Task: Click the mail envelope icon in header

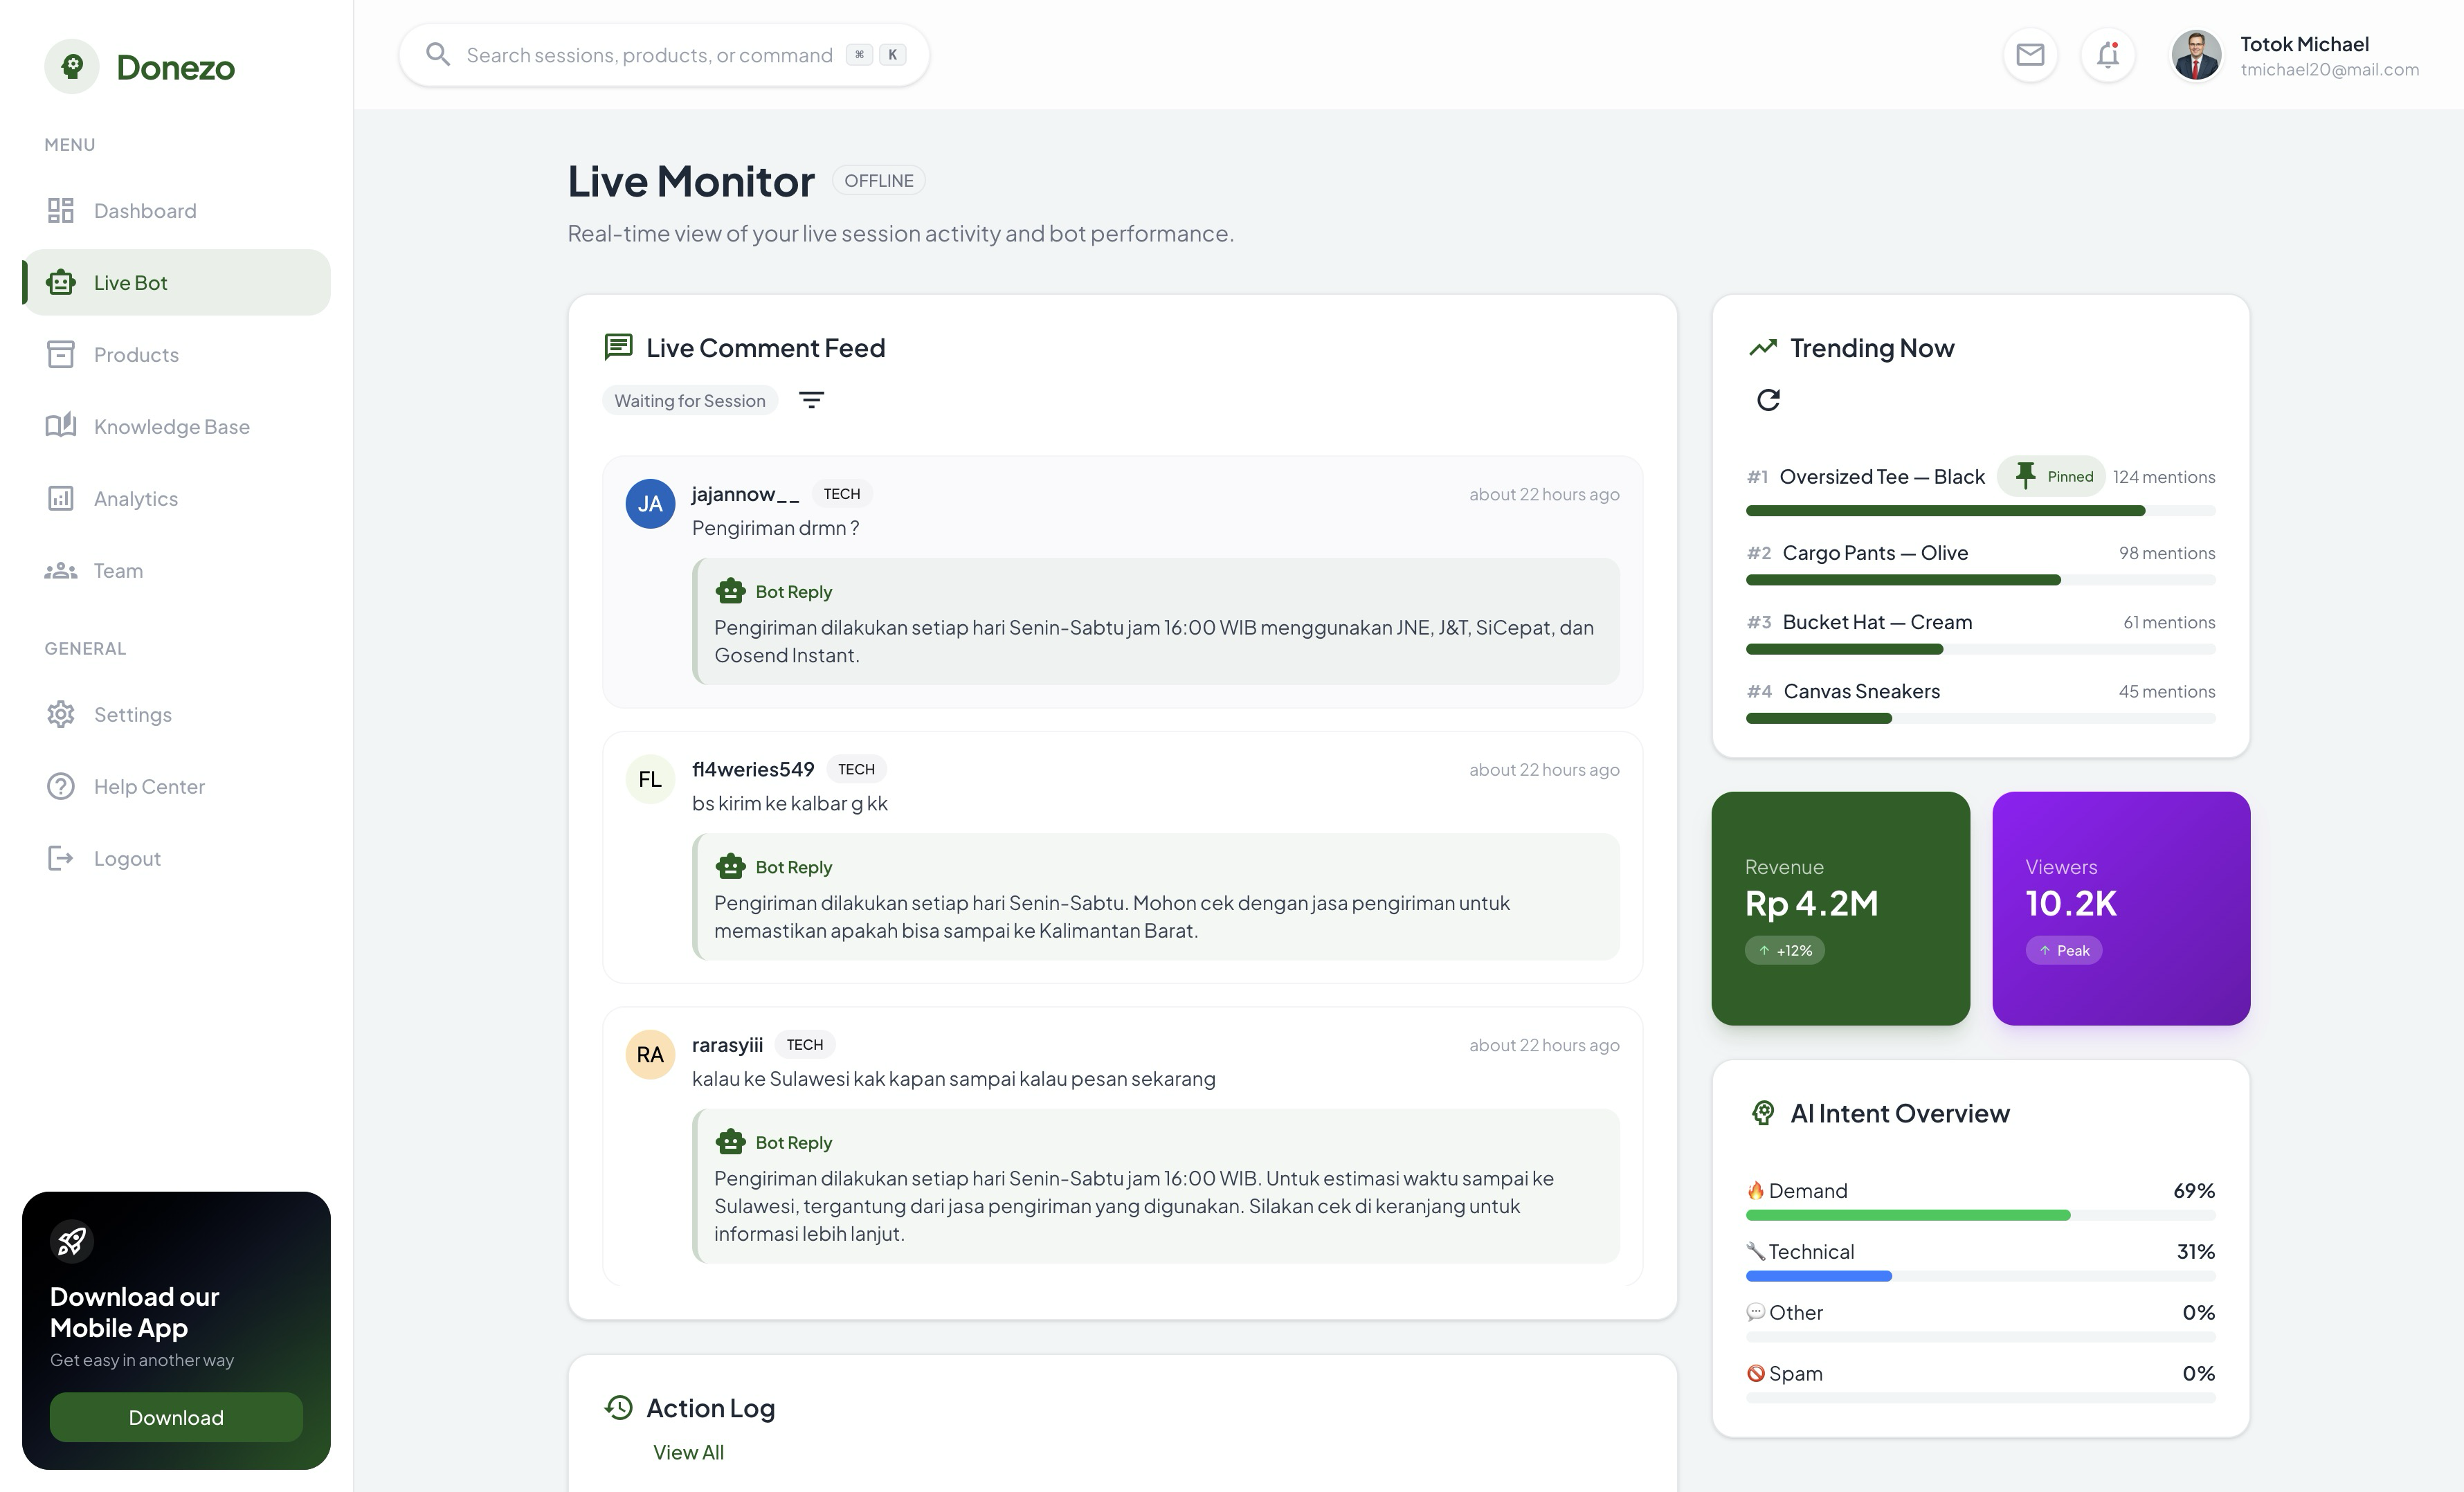Action: [2029, 55]
